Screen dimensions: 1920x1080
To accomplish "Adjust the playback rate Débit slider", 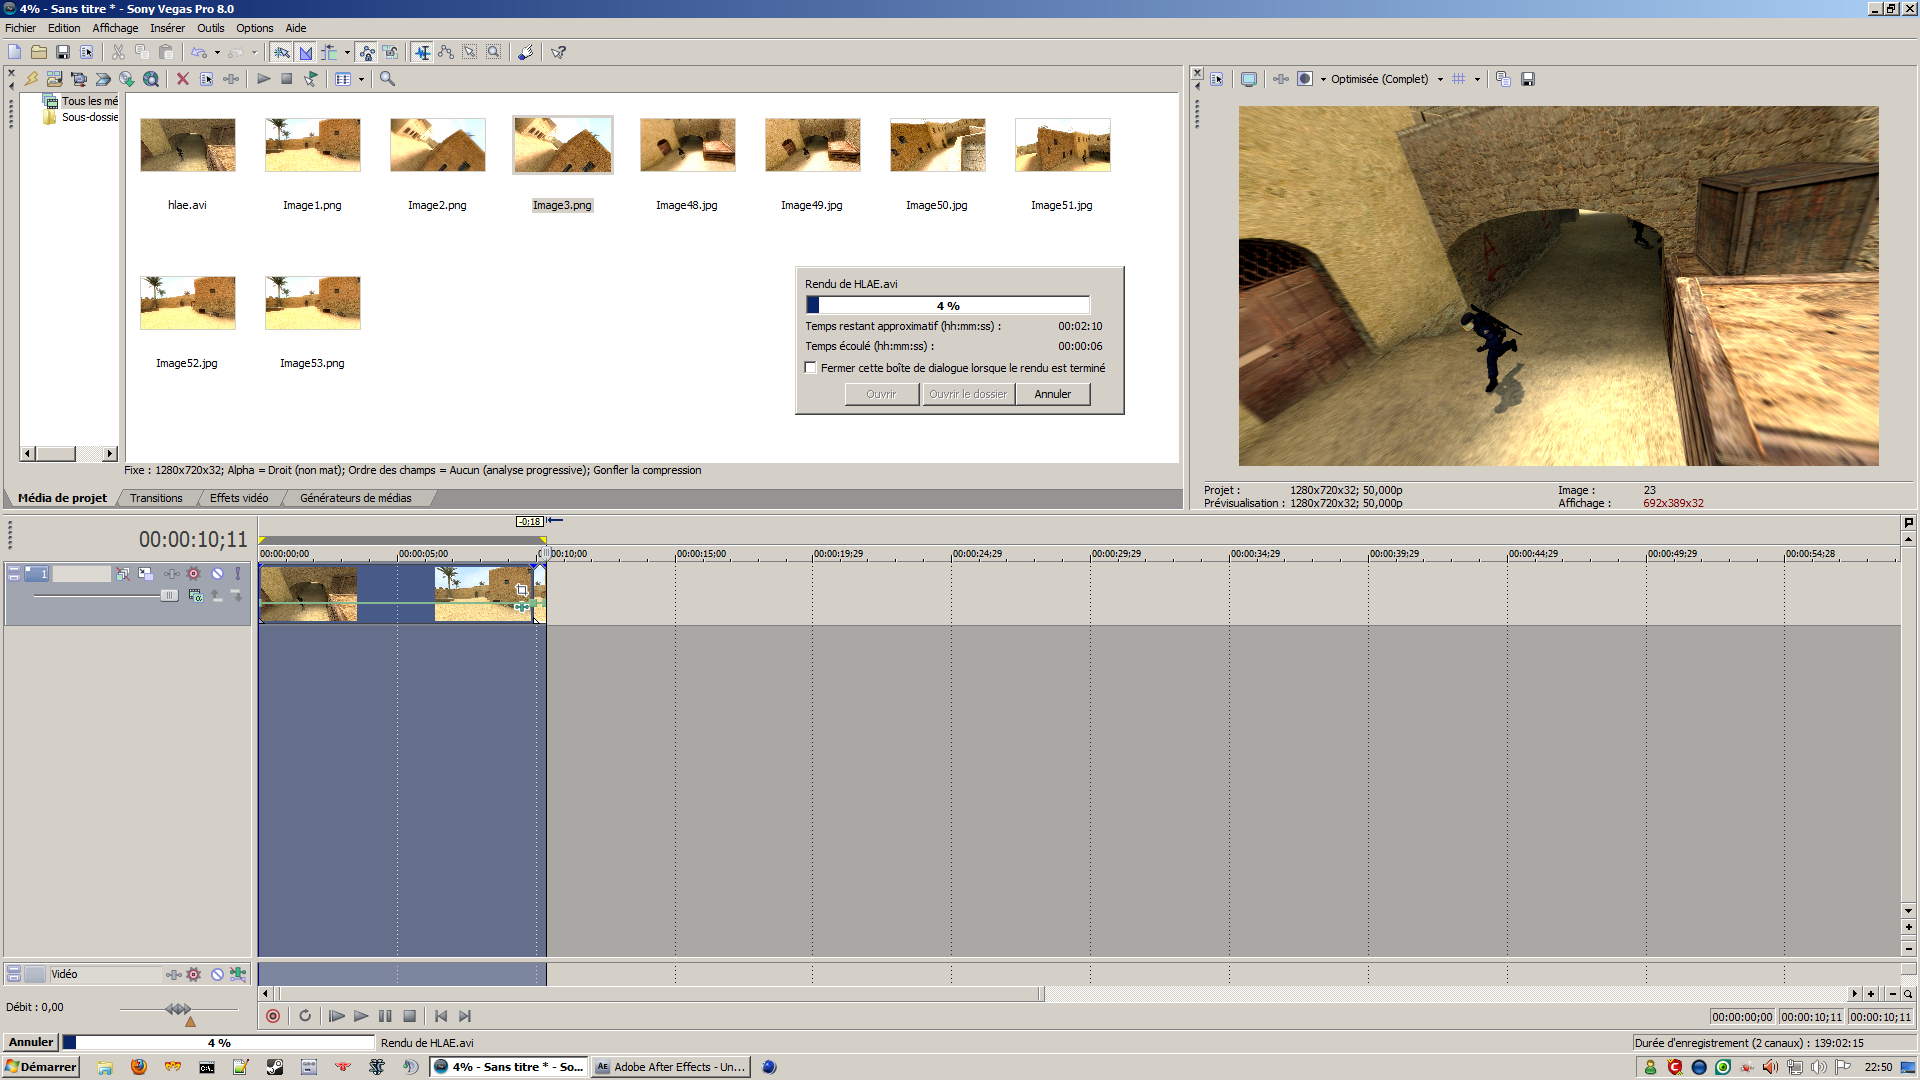I will 180,1010.
